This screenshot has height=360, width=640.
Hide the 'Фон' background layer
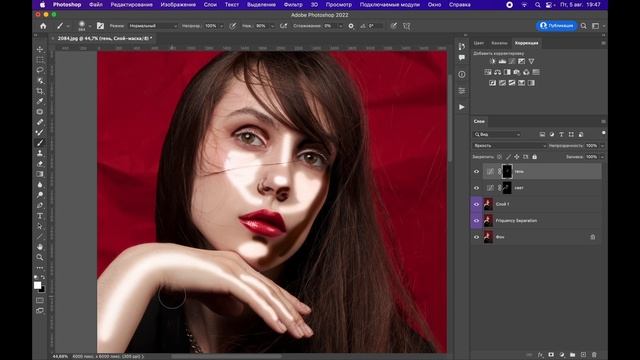coord(476,237)
